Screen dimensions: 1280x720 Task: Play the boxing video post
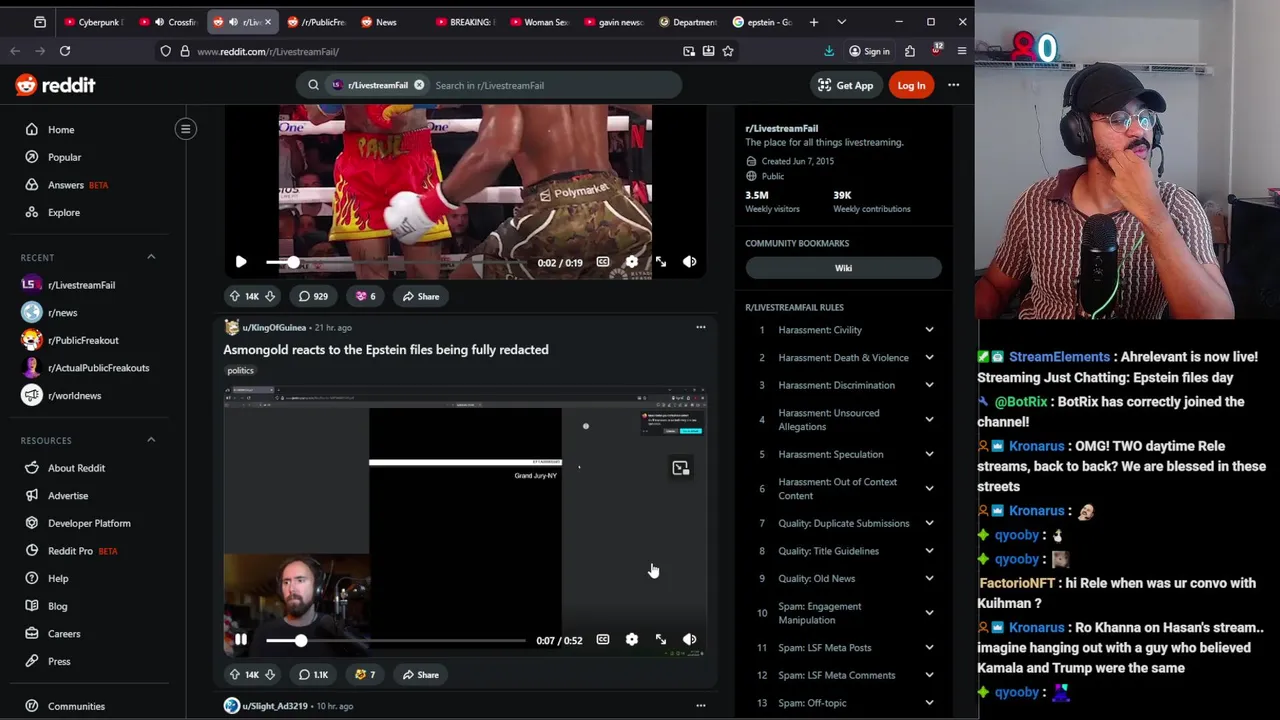(x=241, y=262)
